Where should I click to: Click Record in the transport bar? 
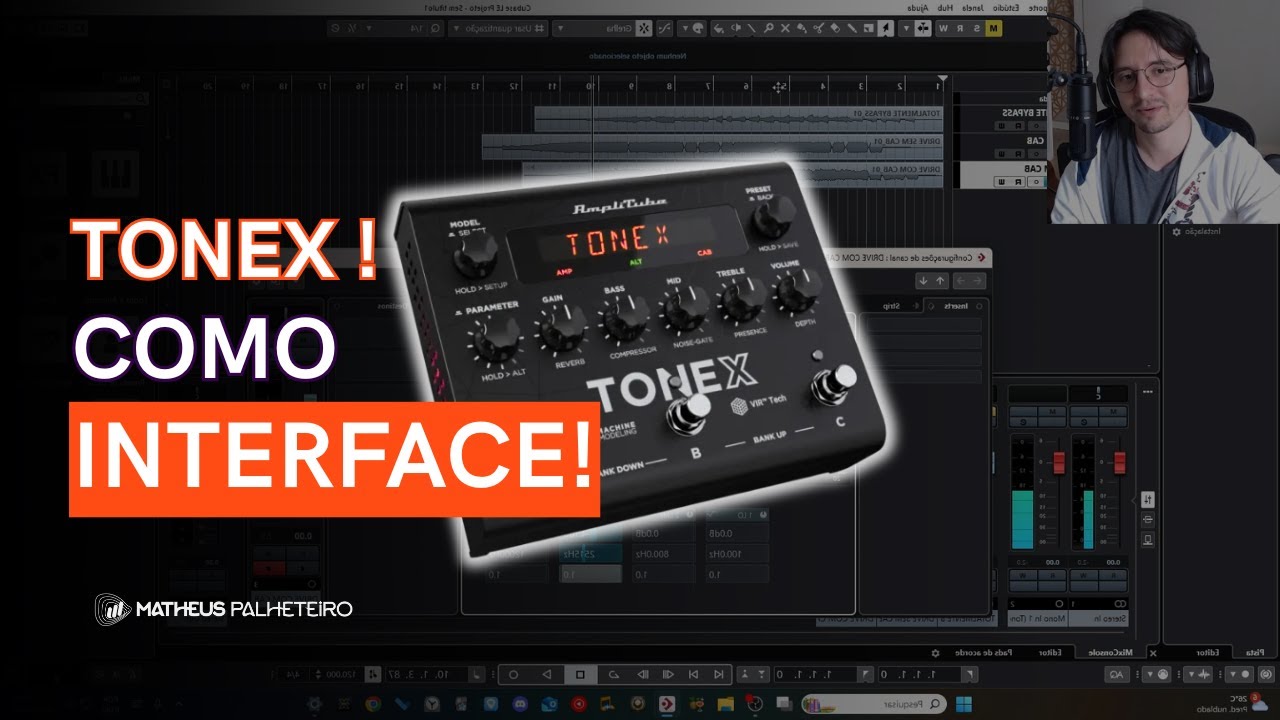[513, 674]
